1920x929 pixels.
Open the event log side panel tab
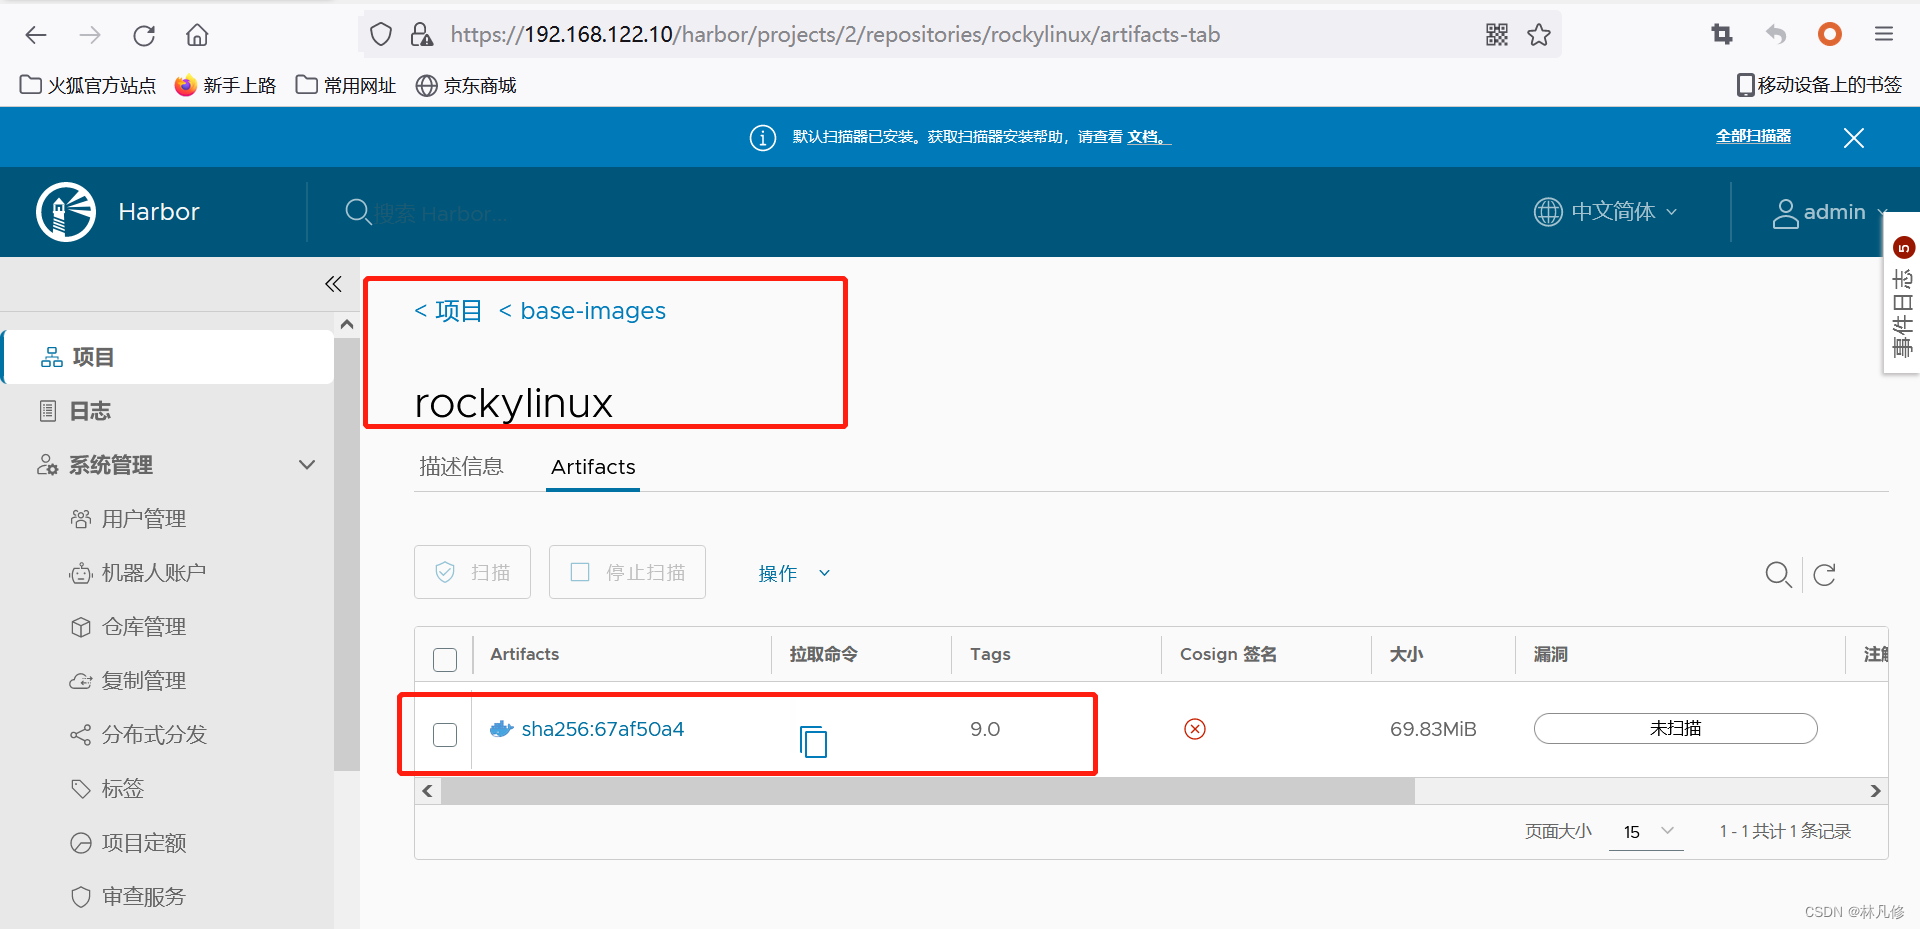tap(1902, 293)
